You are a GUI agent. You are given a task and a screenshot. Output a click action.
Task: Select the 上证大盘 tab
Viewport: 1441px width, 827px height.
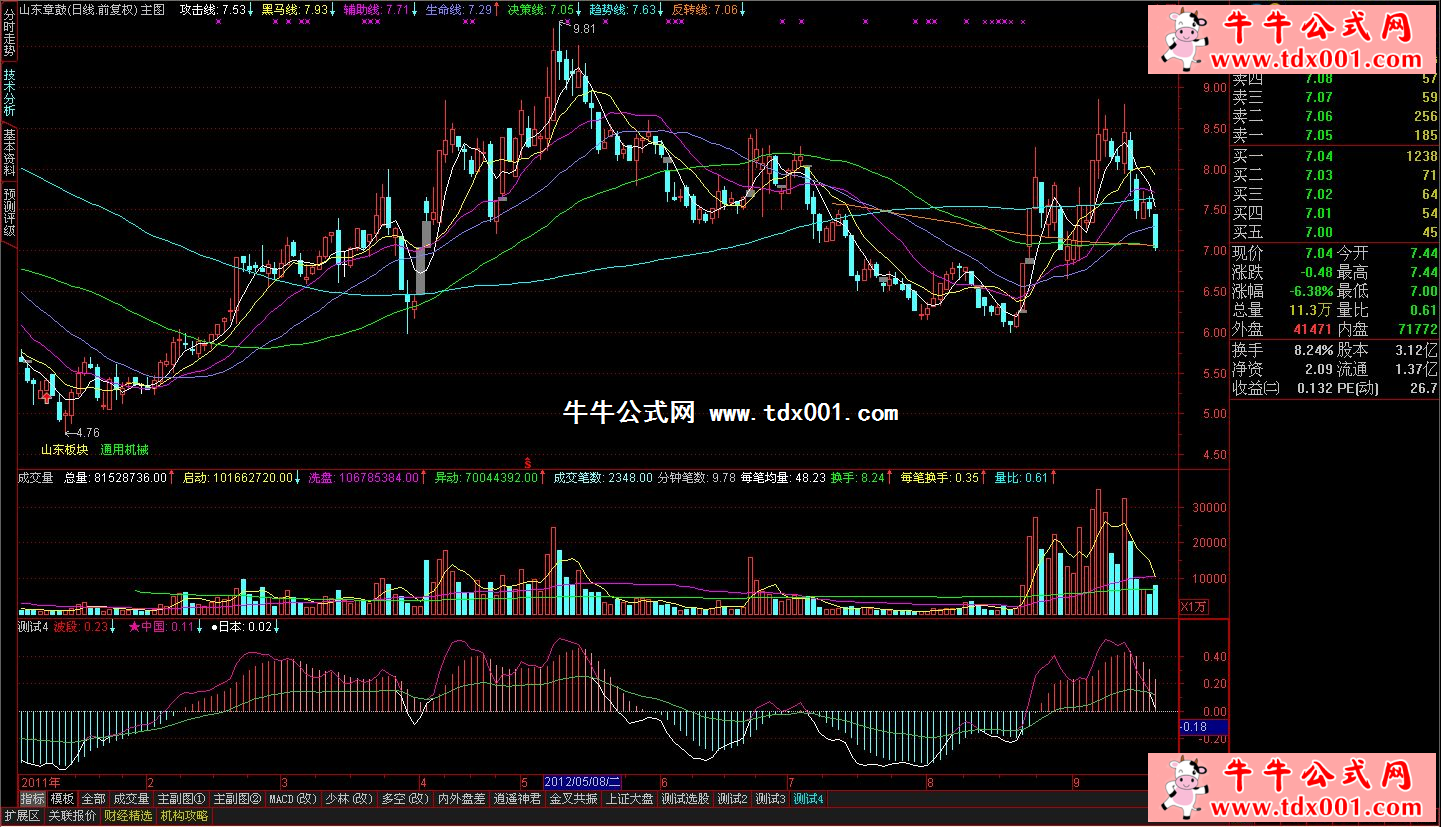point(630,799)
